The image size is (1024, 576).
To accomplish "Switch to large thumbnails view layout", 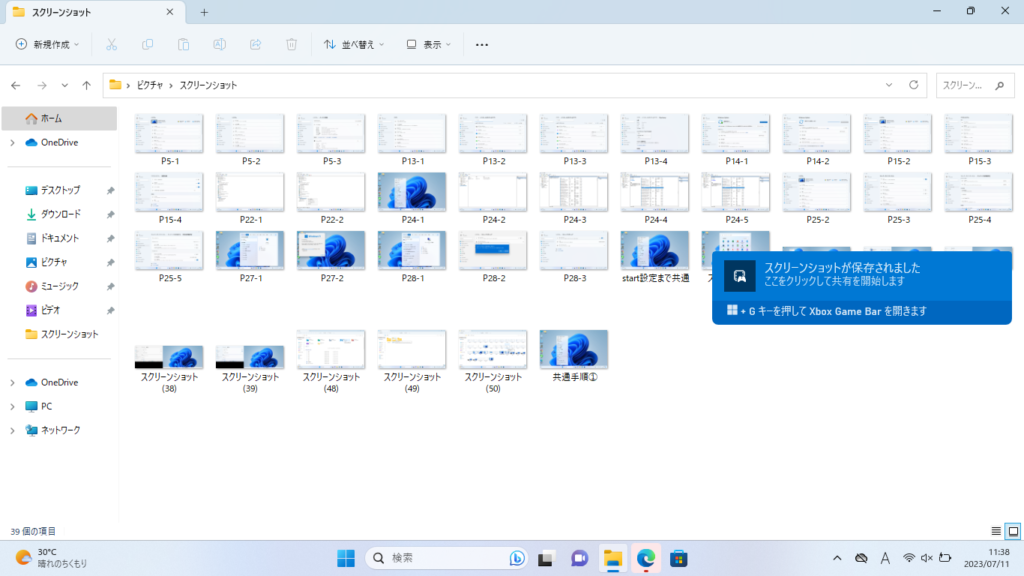I will pos(1012,530).
